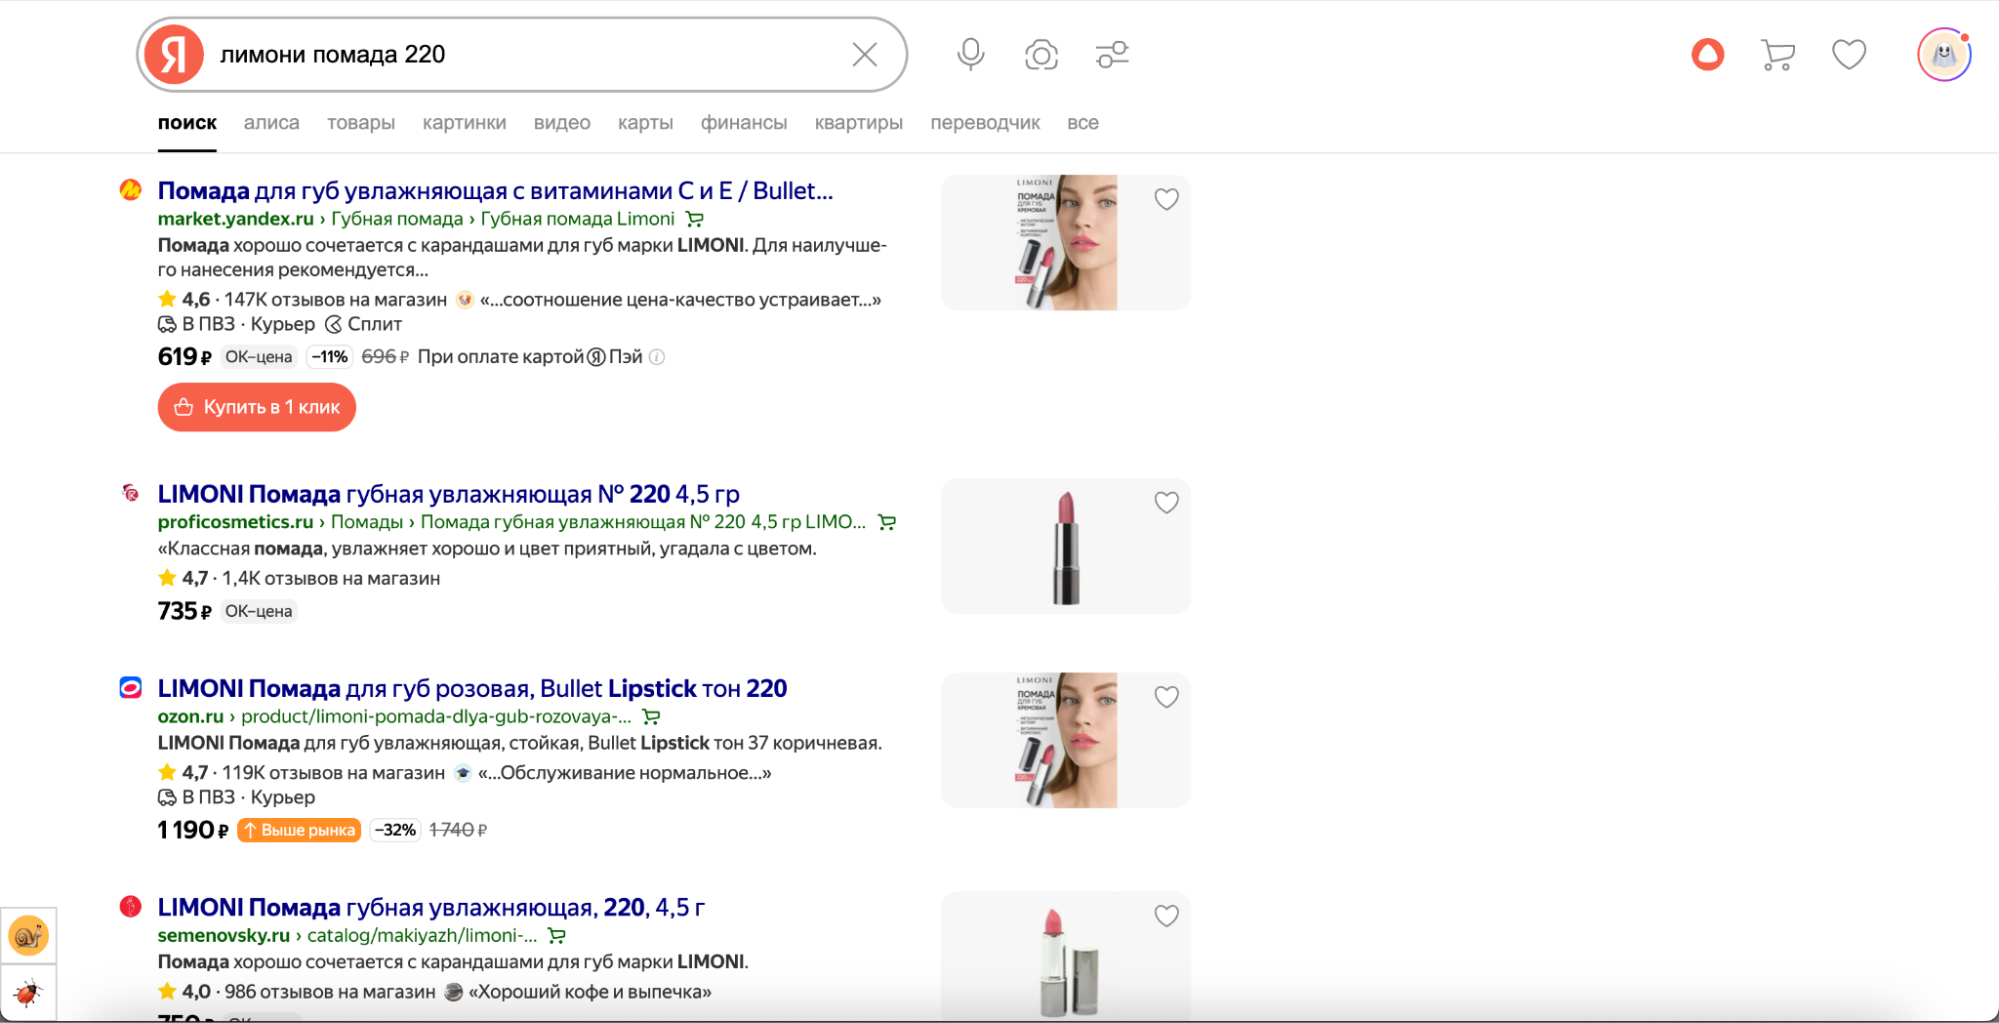Switch to the 'картинки' tab

click(464, 123)
